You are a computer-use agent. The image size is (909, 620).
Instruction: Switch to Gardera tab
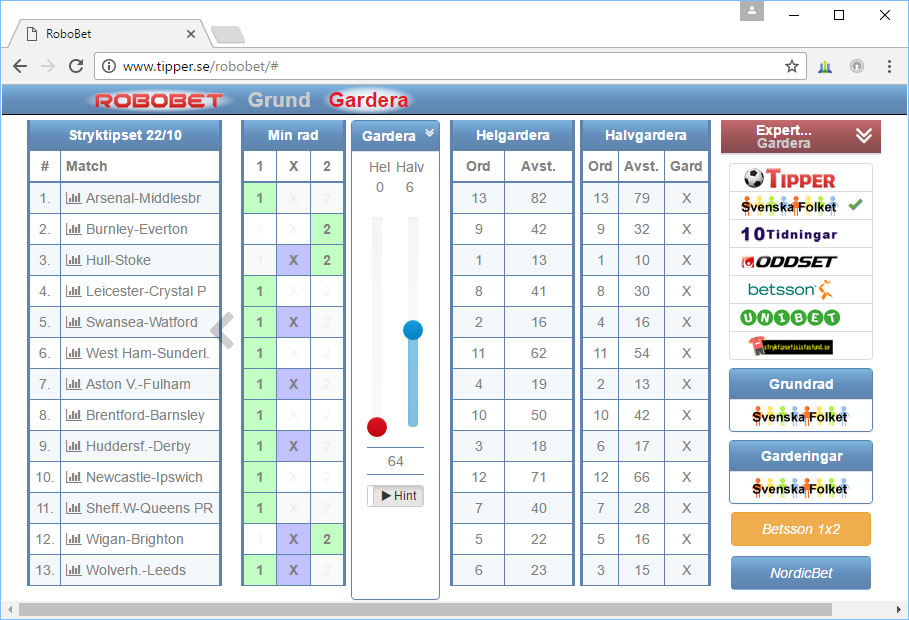pos(369,100)
